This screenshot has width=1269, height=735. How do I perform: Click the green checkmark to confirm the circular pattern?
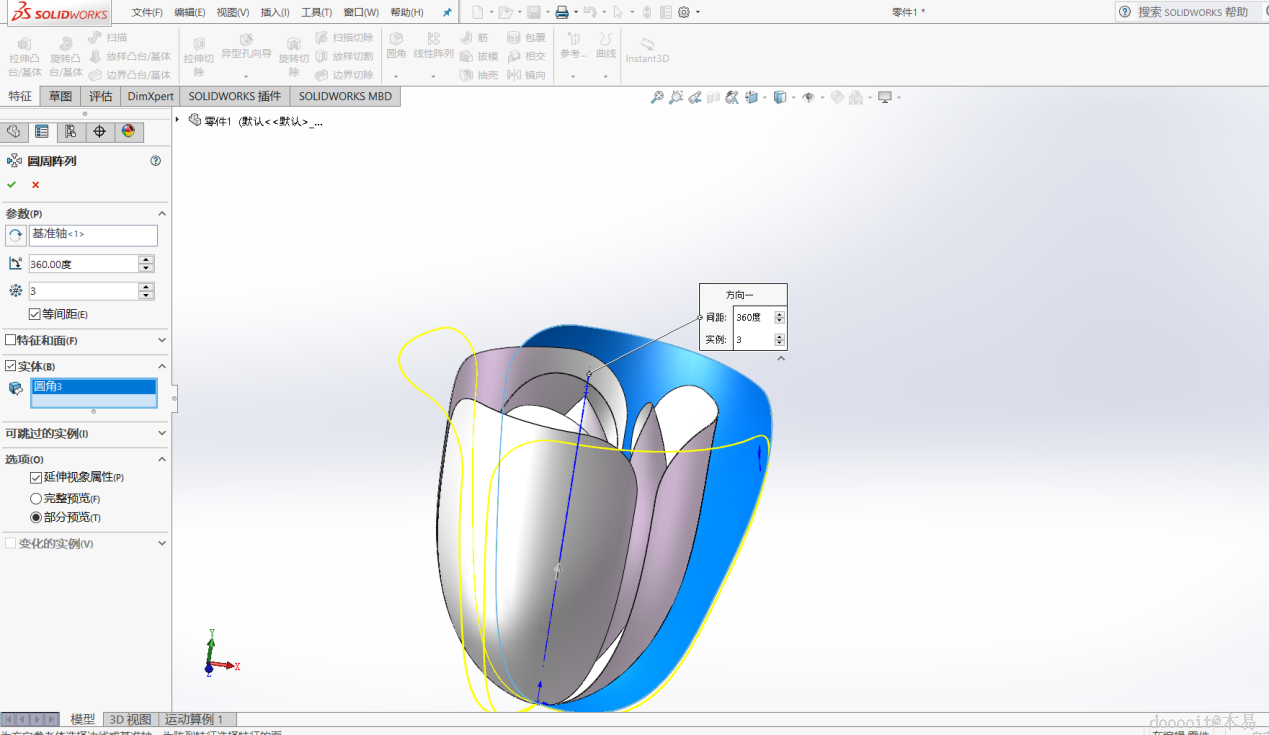coord(12,185)
